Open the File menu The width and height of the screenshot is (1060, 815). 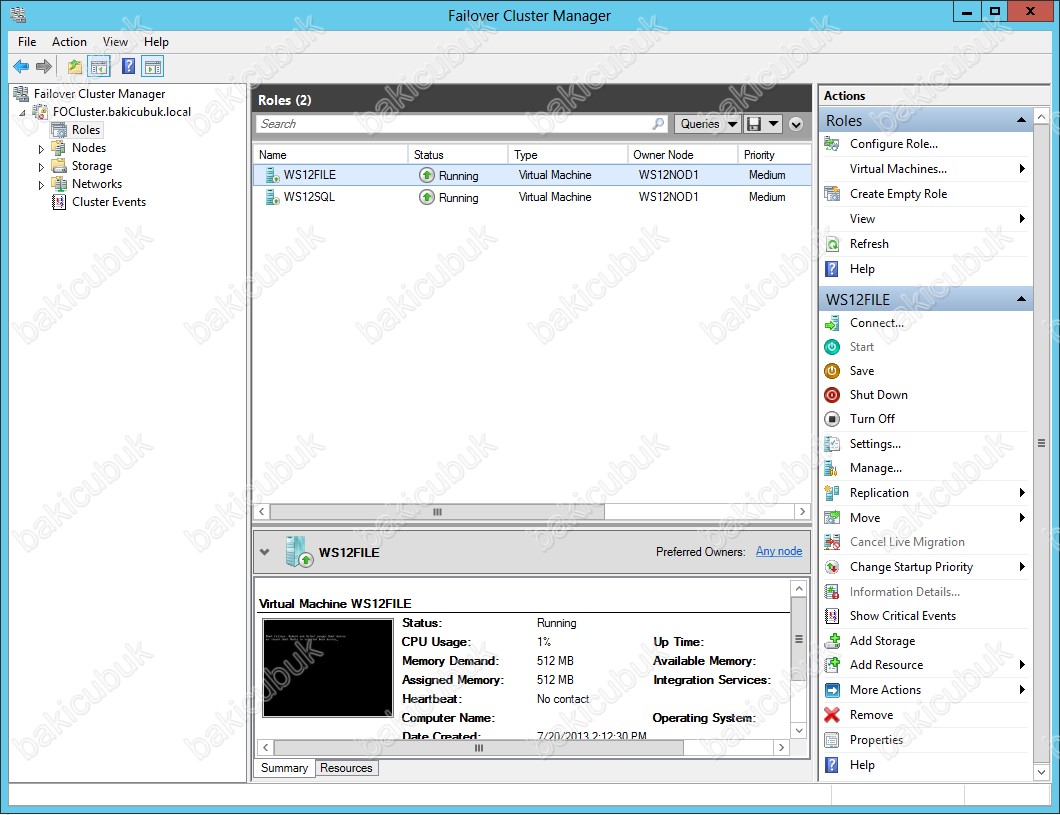tap(27, 42)
